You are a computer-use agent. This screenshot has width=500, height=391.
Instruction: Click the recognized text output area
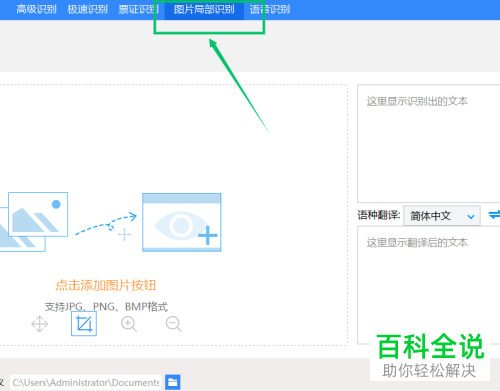click(429, 143)
